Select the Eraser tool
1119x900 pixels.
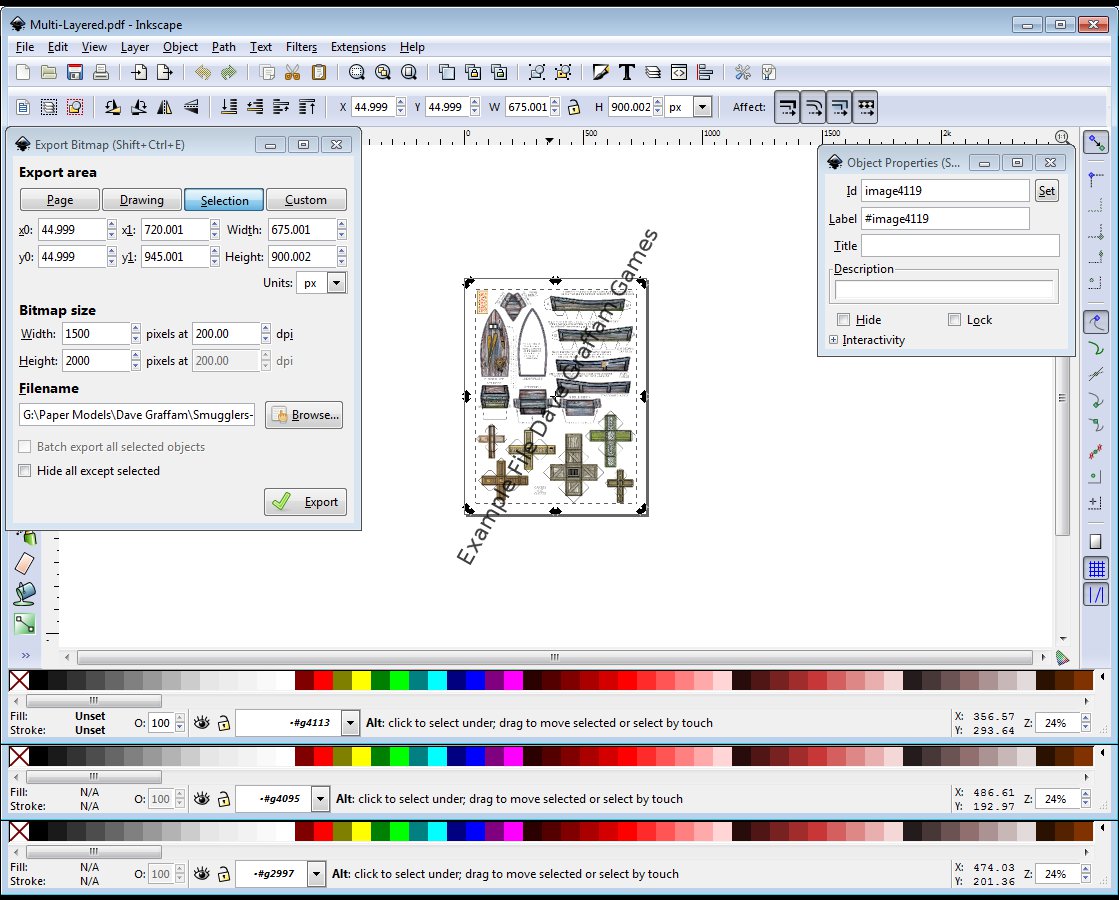pyautogui.click(x=24, y=564)
